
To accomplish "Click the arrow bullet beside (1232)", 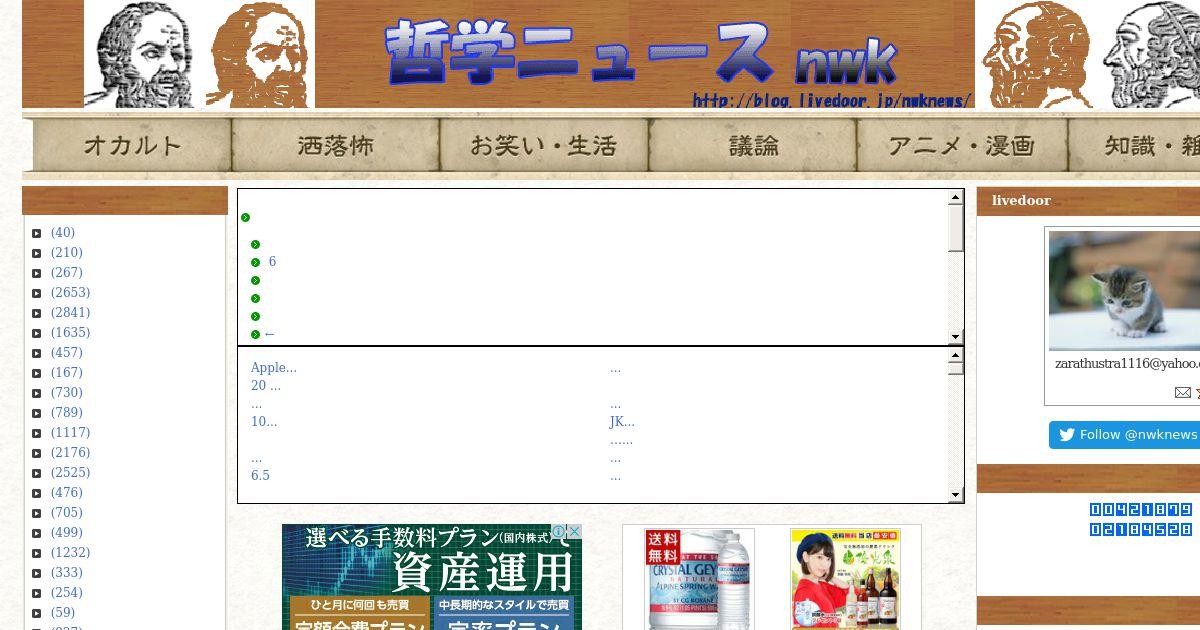I will 37,554.
